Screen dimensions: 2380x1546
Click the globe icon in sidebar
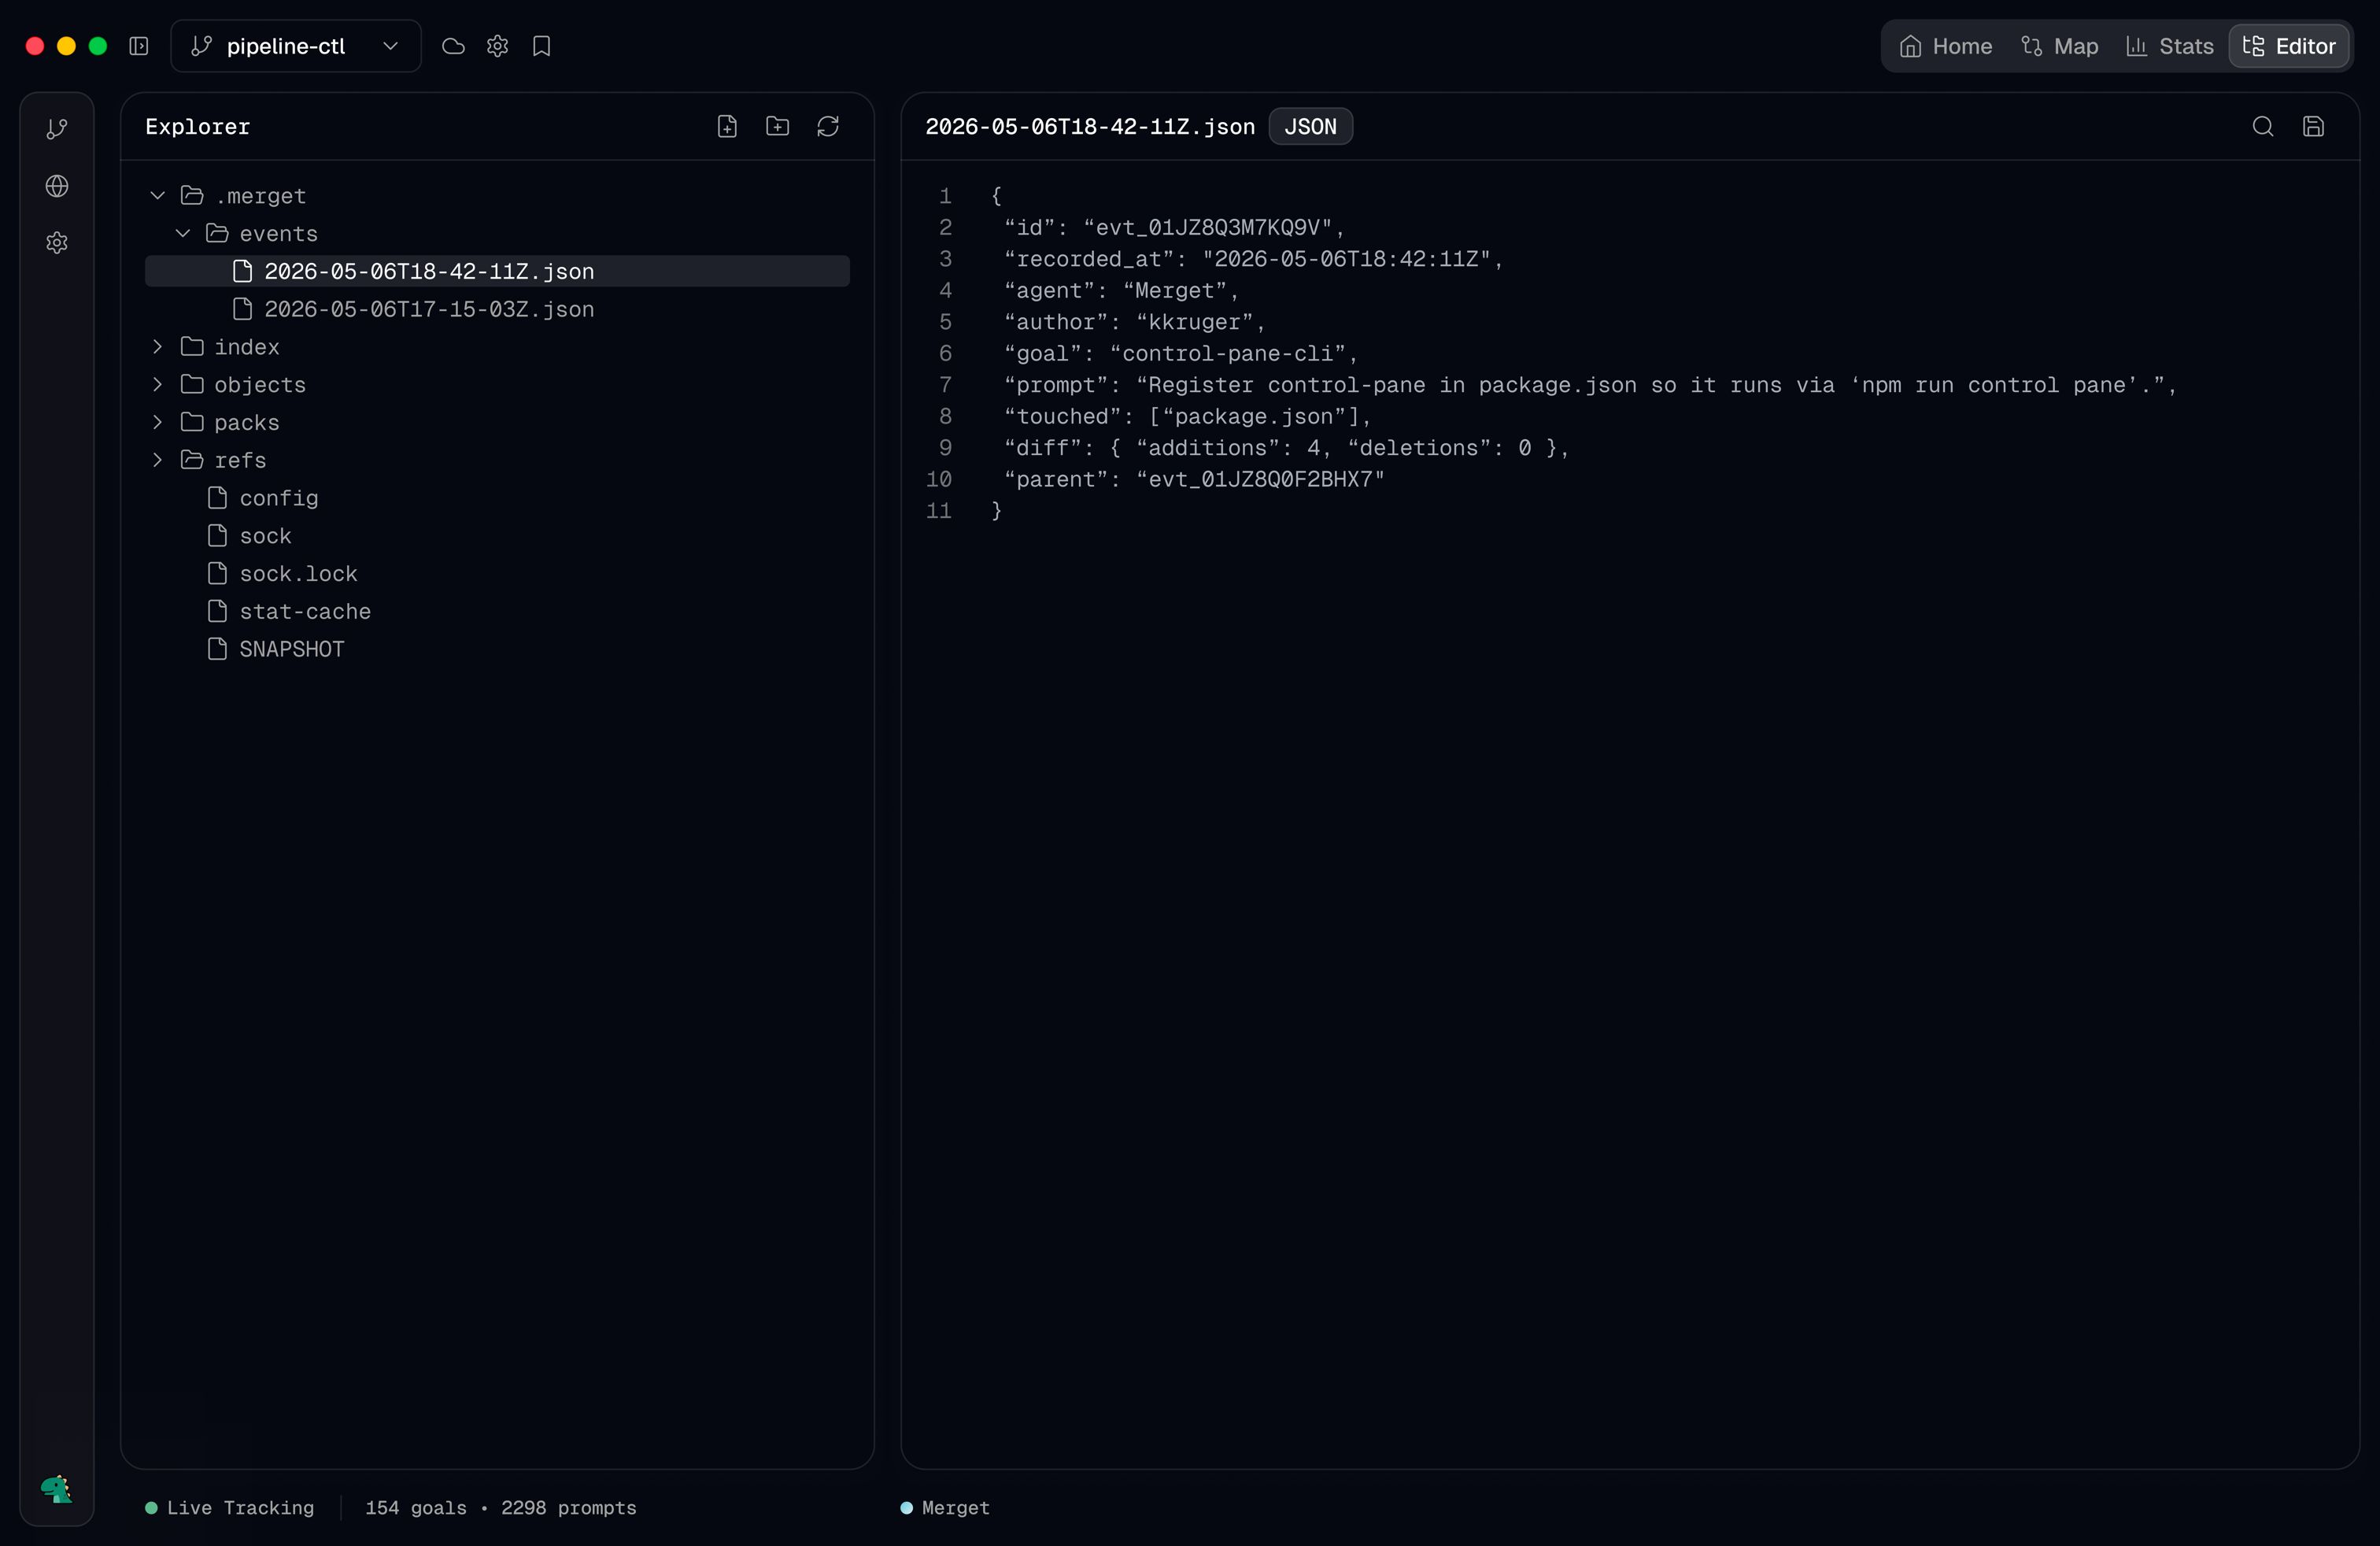point(57,186)
